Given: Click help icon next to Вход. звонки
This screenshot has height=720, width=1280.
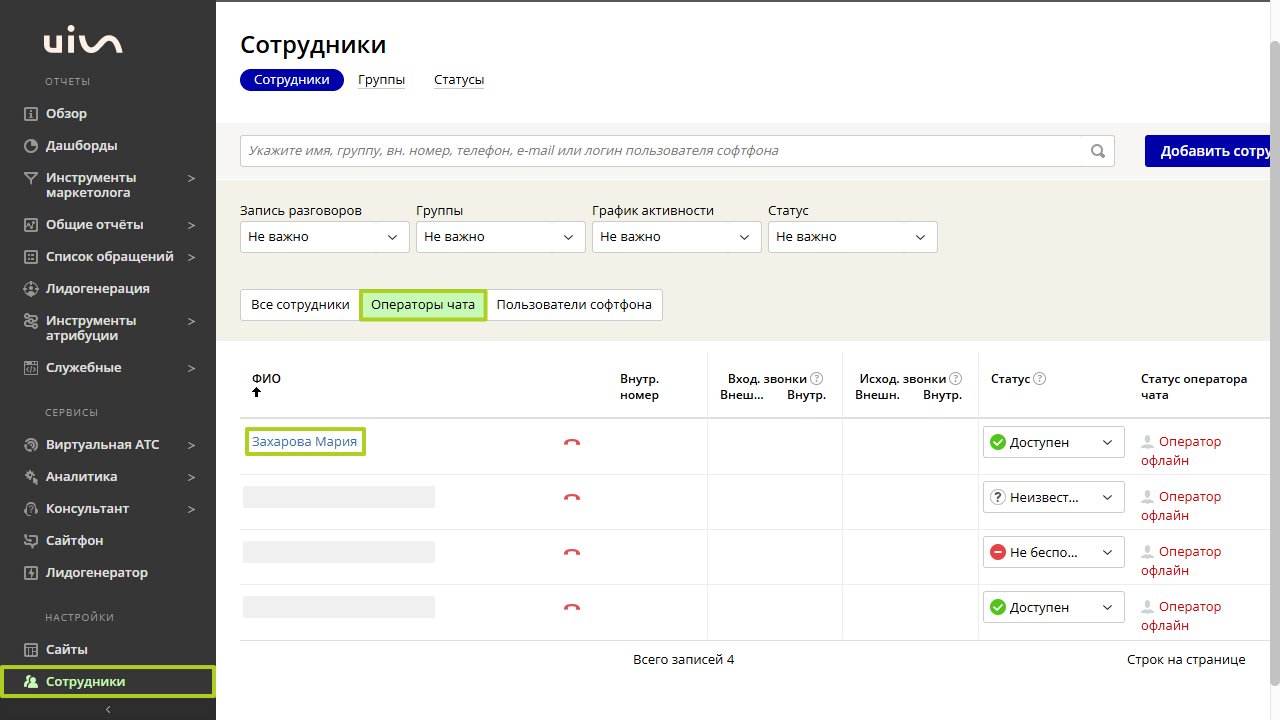Looking at the screenshot, I should [x=817, y=379].
